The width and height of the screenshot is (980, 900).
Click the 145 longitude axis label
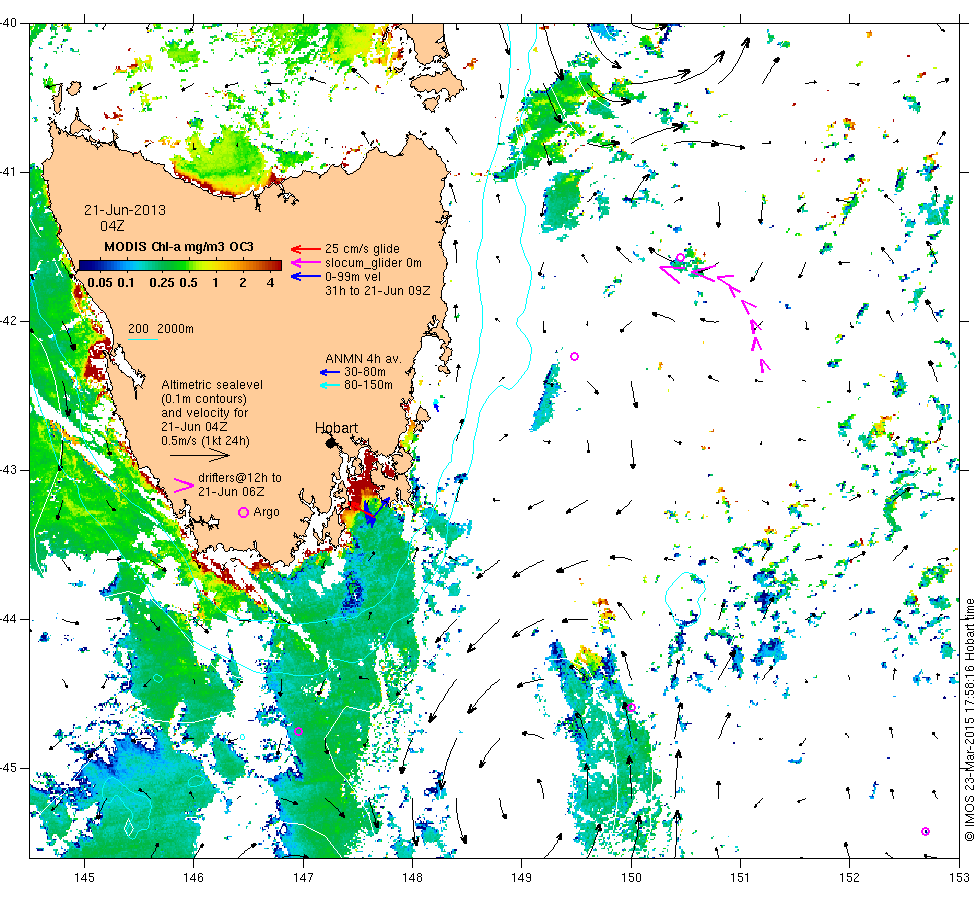tap(84, 878)
